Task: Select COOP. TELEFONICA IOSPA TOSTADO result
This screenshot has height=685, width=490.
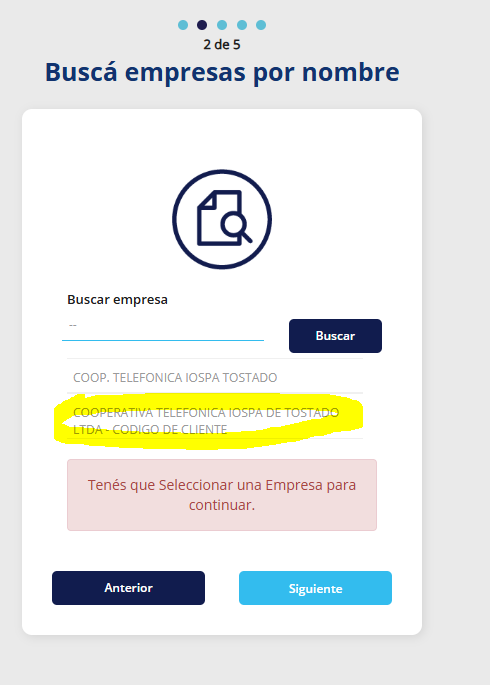Action: click(215, 377)
